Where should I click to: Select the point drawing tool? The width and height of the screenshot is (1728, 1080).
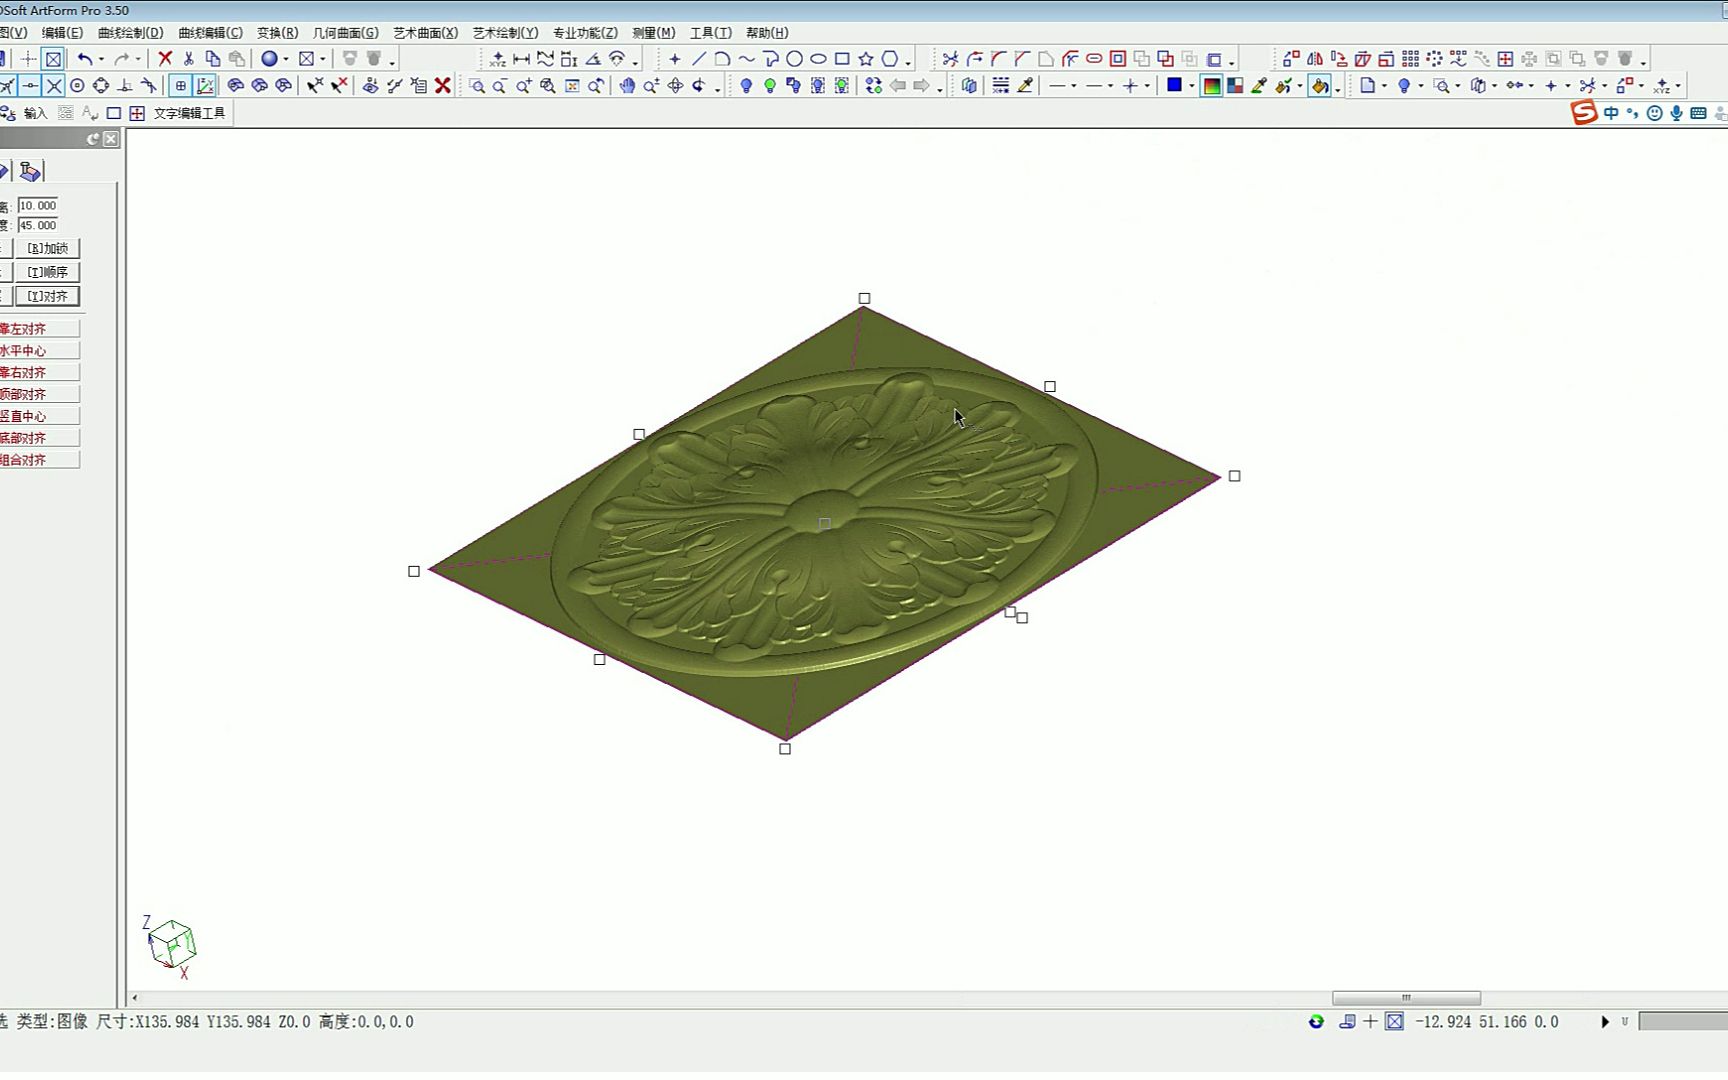675,59
